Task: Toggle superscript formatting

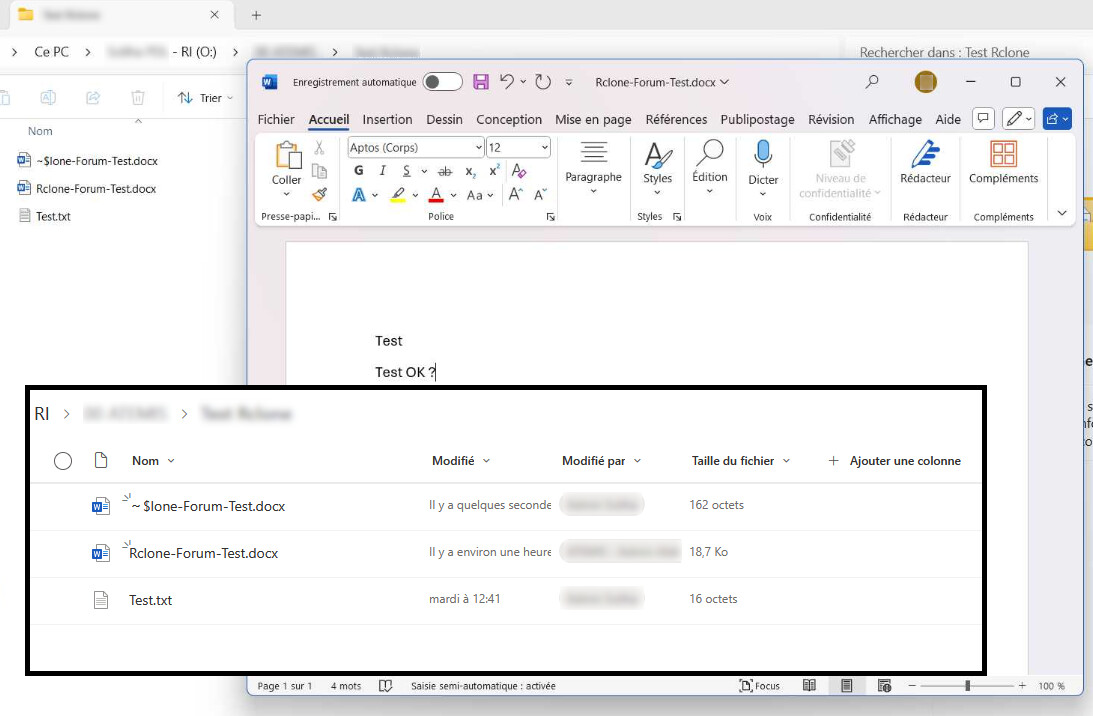Action: click(494, 171)
